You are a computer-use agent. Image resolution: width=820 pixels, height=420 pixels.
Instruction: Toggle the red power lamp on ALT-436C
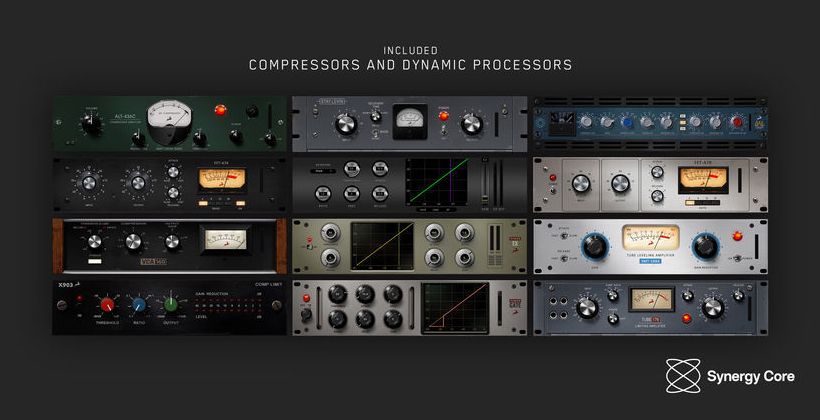click(x=220, y=110)
